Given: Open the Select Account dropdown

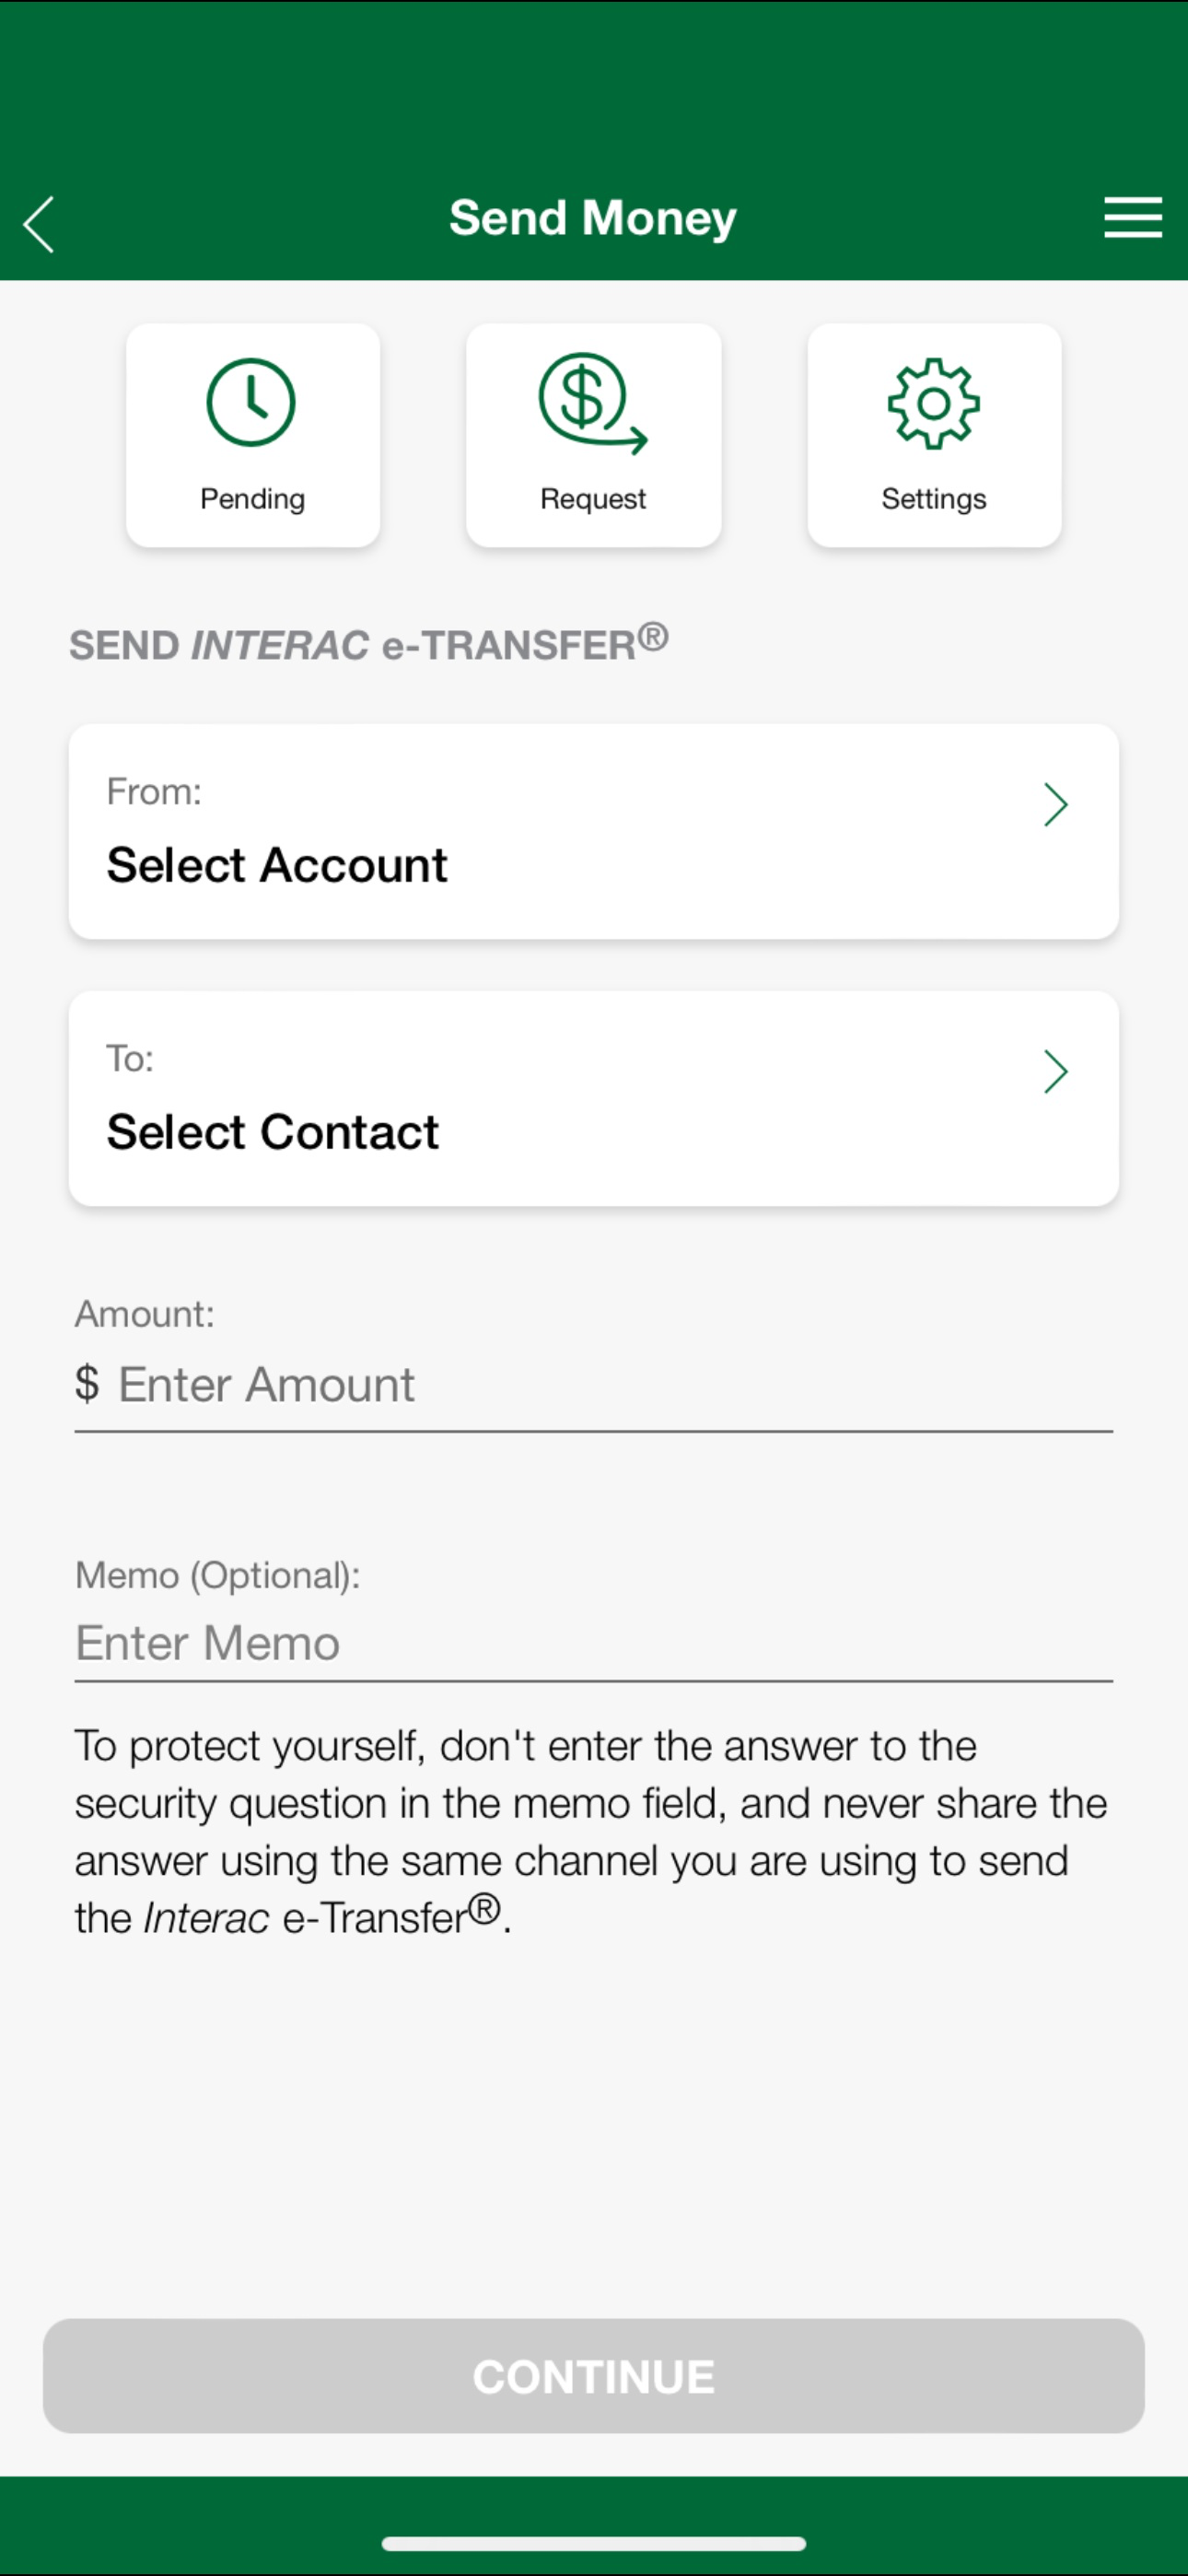Looking at the screenshot, I should [x=594, y=831].
